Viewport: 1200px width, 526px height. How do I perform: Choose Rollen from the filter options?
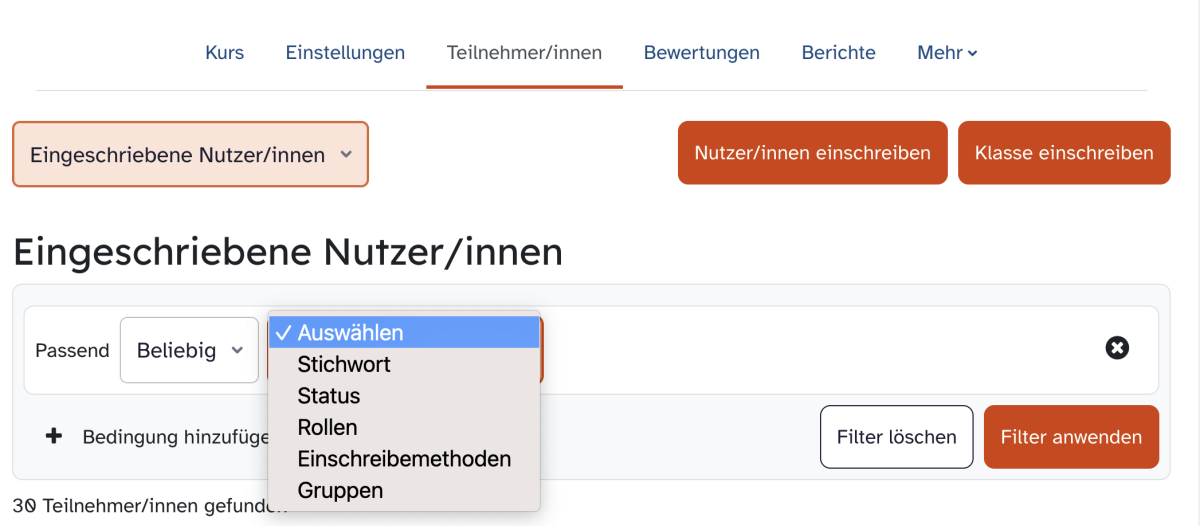coord(404,427)
